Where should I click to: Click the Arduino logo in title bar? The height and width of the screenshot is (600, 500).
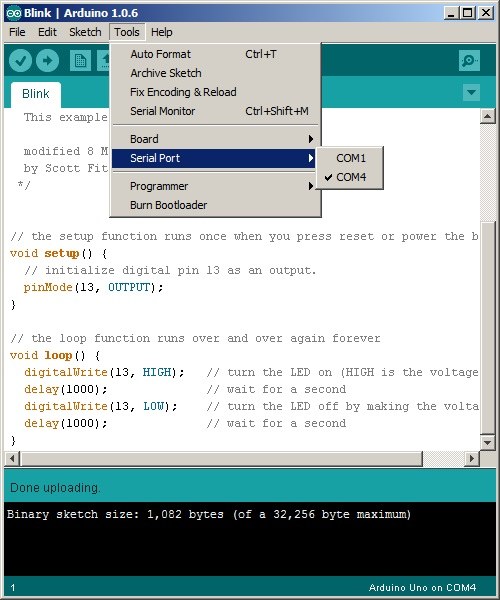(x=14, y=13)
